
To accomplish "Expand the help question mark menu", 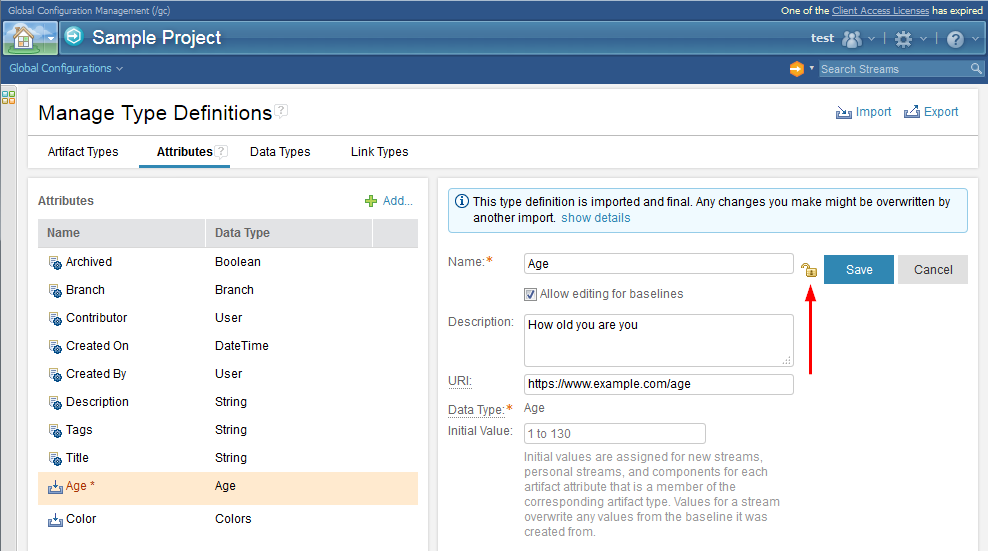I will (x=961, y=39).
